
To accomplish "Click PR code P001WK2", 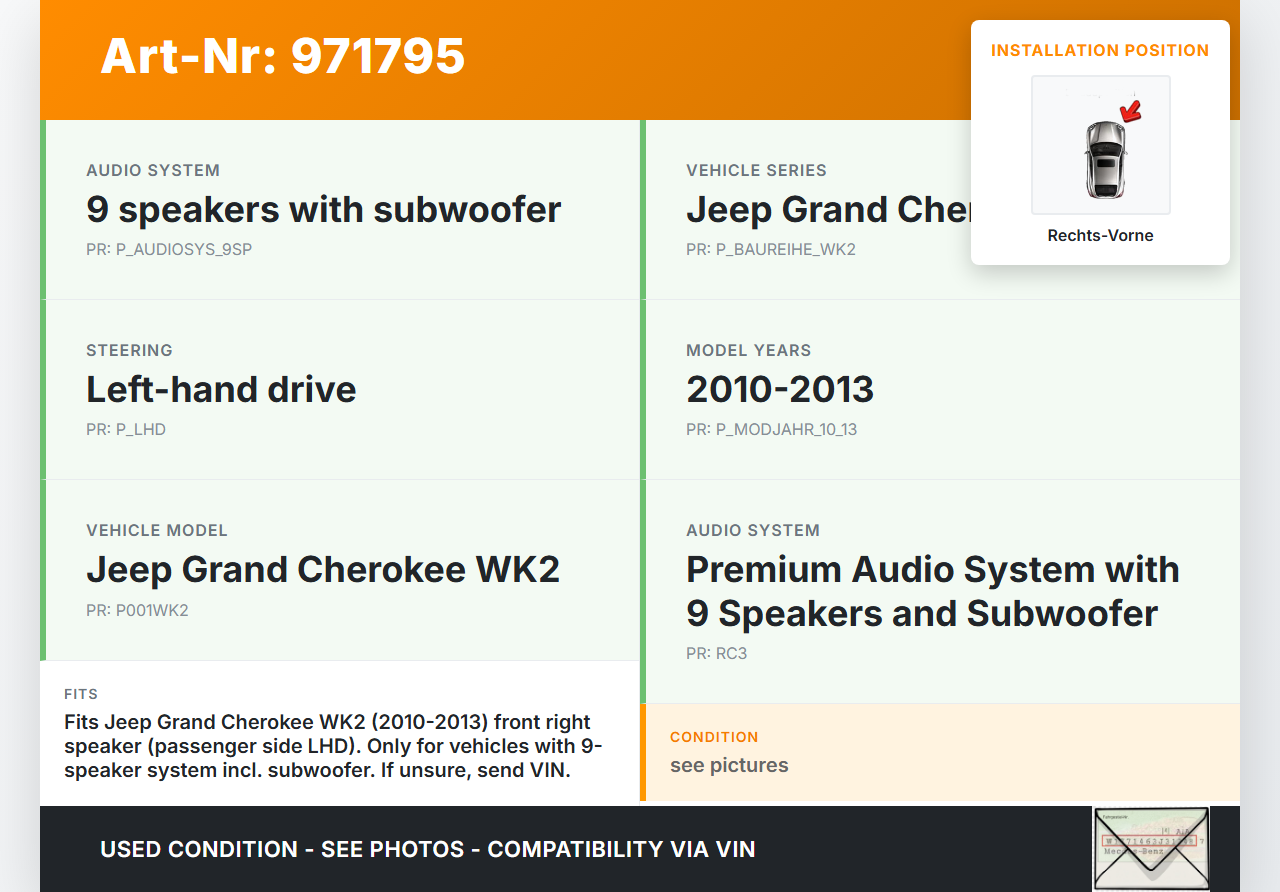I will (x=137, y=610).
